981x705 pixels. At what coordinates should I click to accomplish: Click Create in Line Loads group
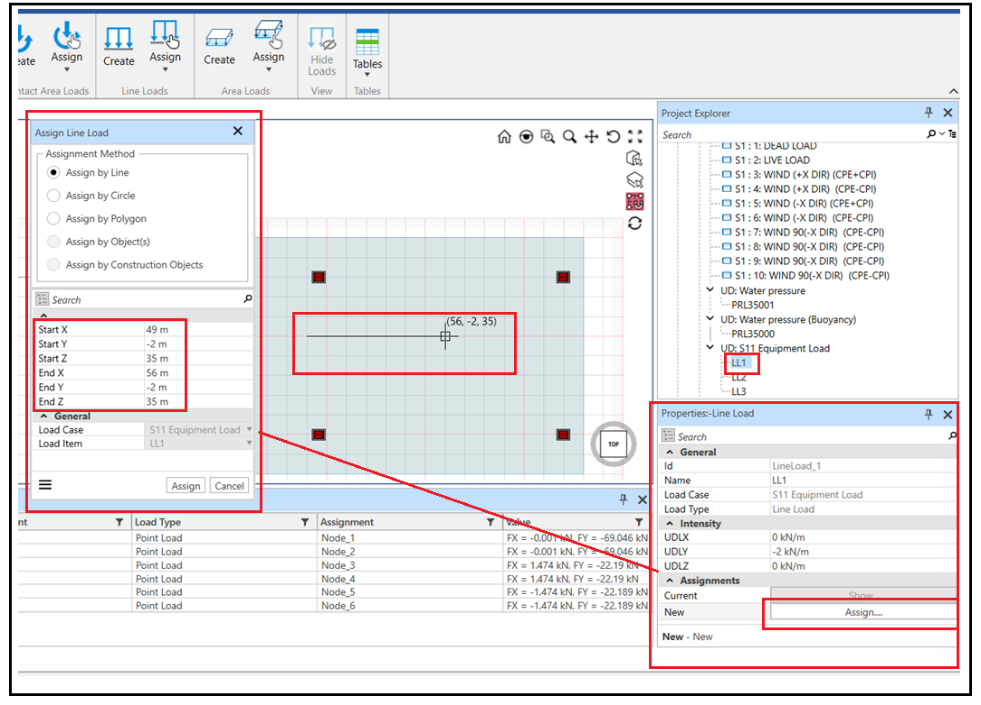[118, 47]
